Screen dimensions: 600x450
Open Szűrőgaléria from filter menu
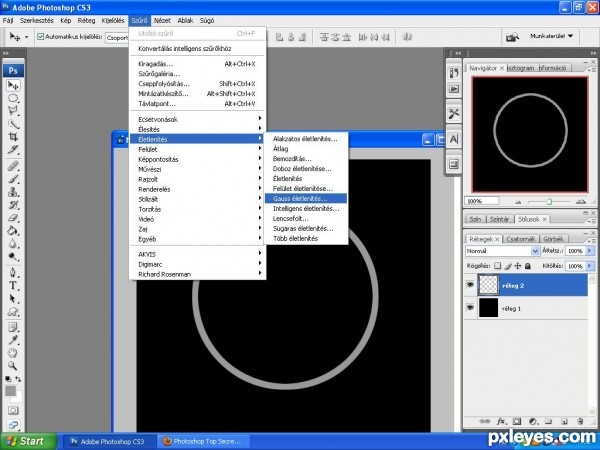[197, 74]
